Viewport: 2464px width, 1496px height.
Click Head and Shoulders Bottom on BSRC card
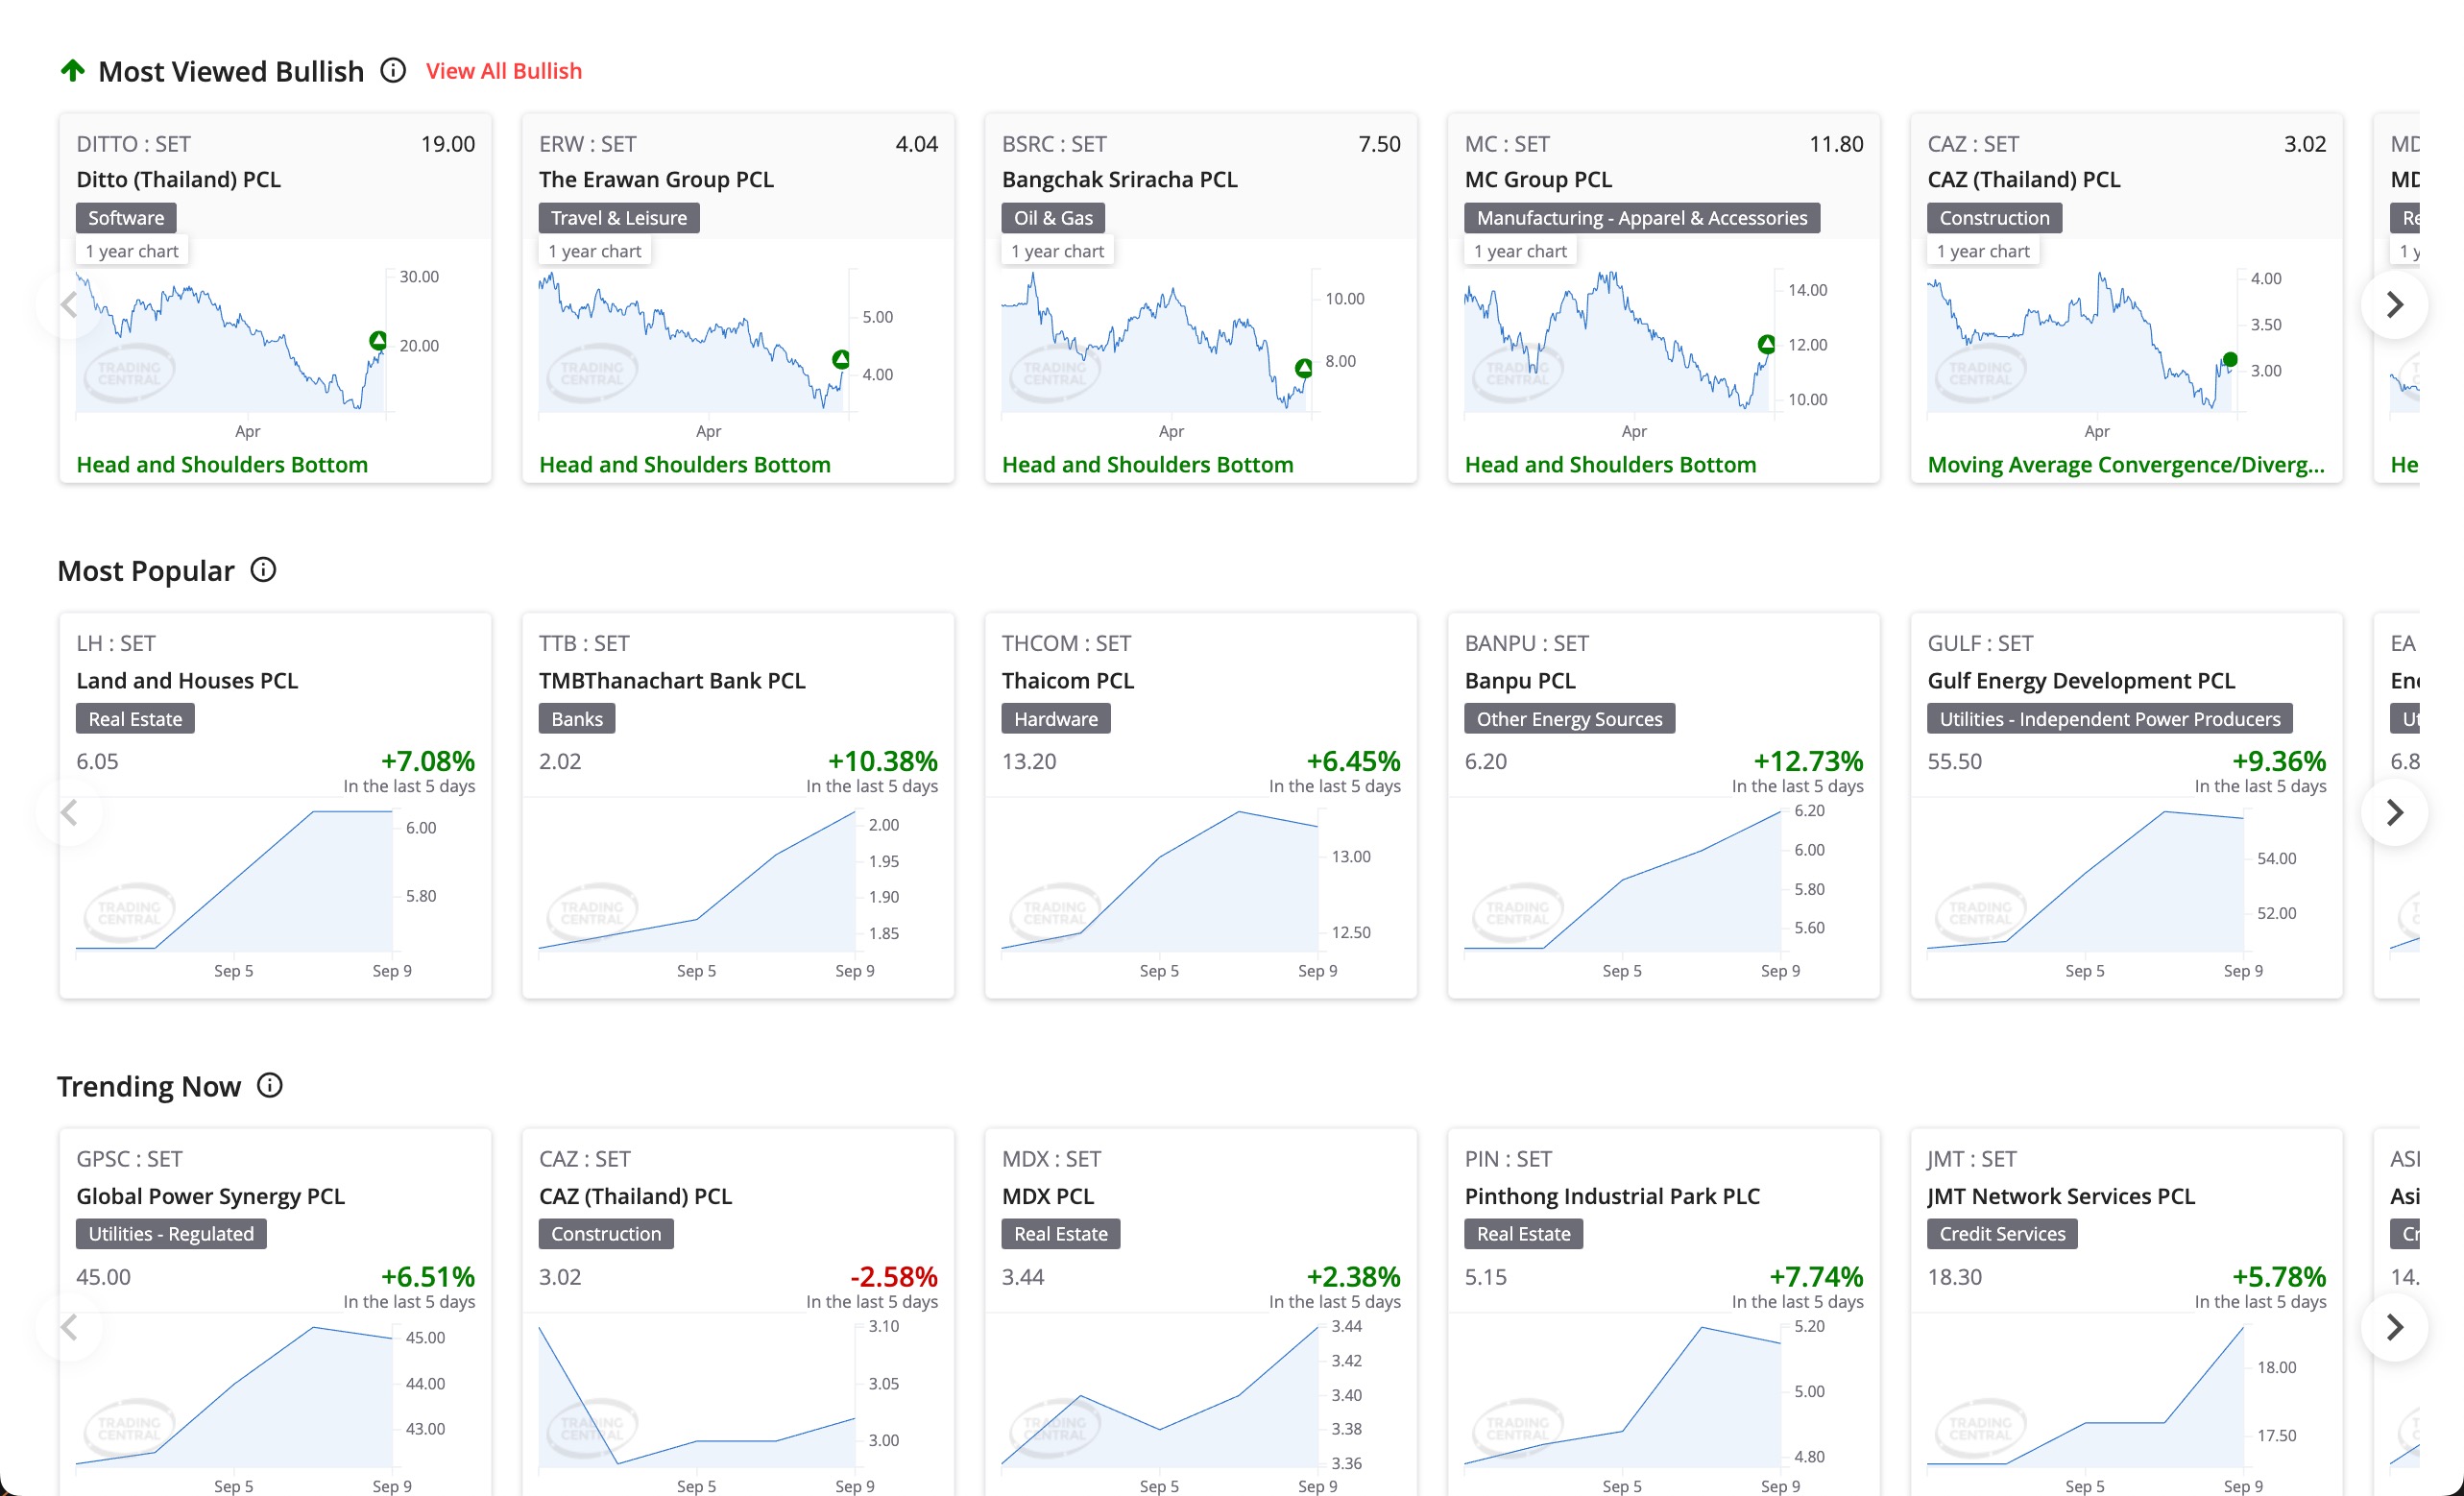(1148, 464)
